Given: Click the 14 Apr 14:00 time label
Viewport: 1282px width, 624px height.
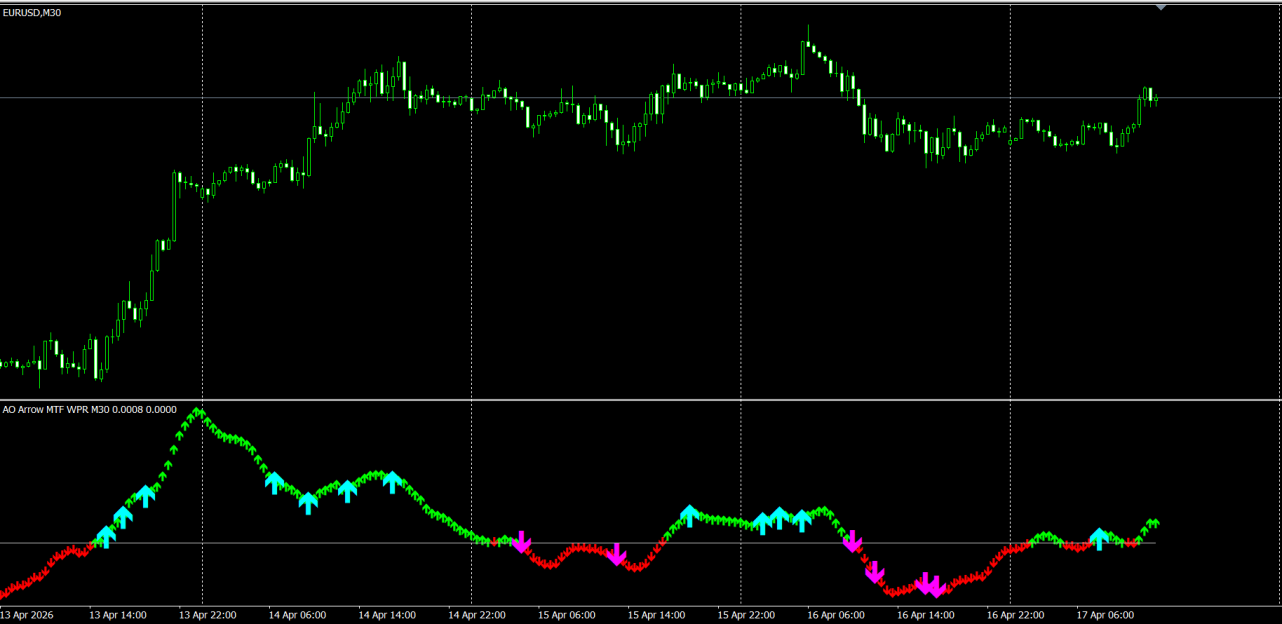Looking at the screenshot, I should [x=387, y=615].
